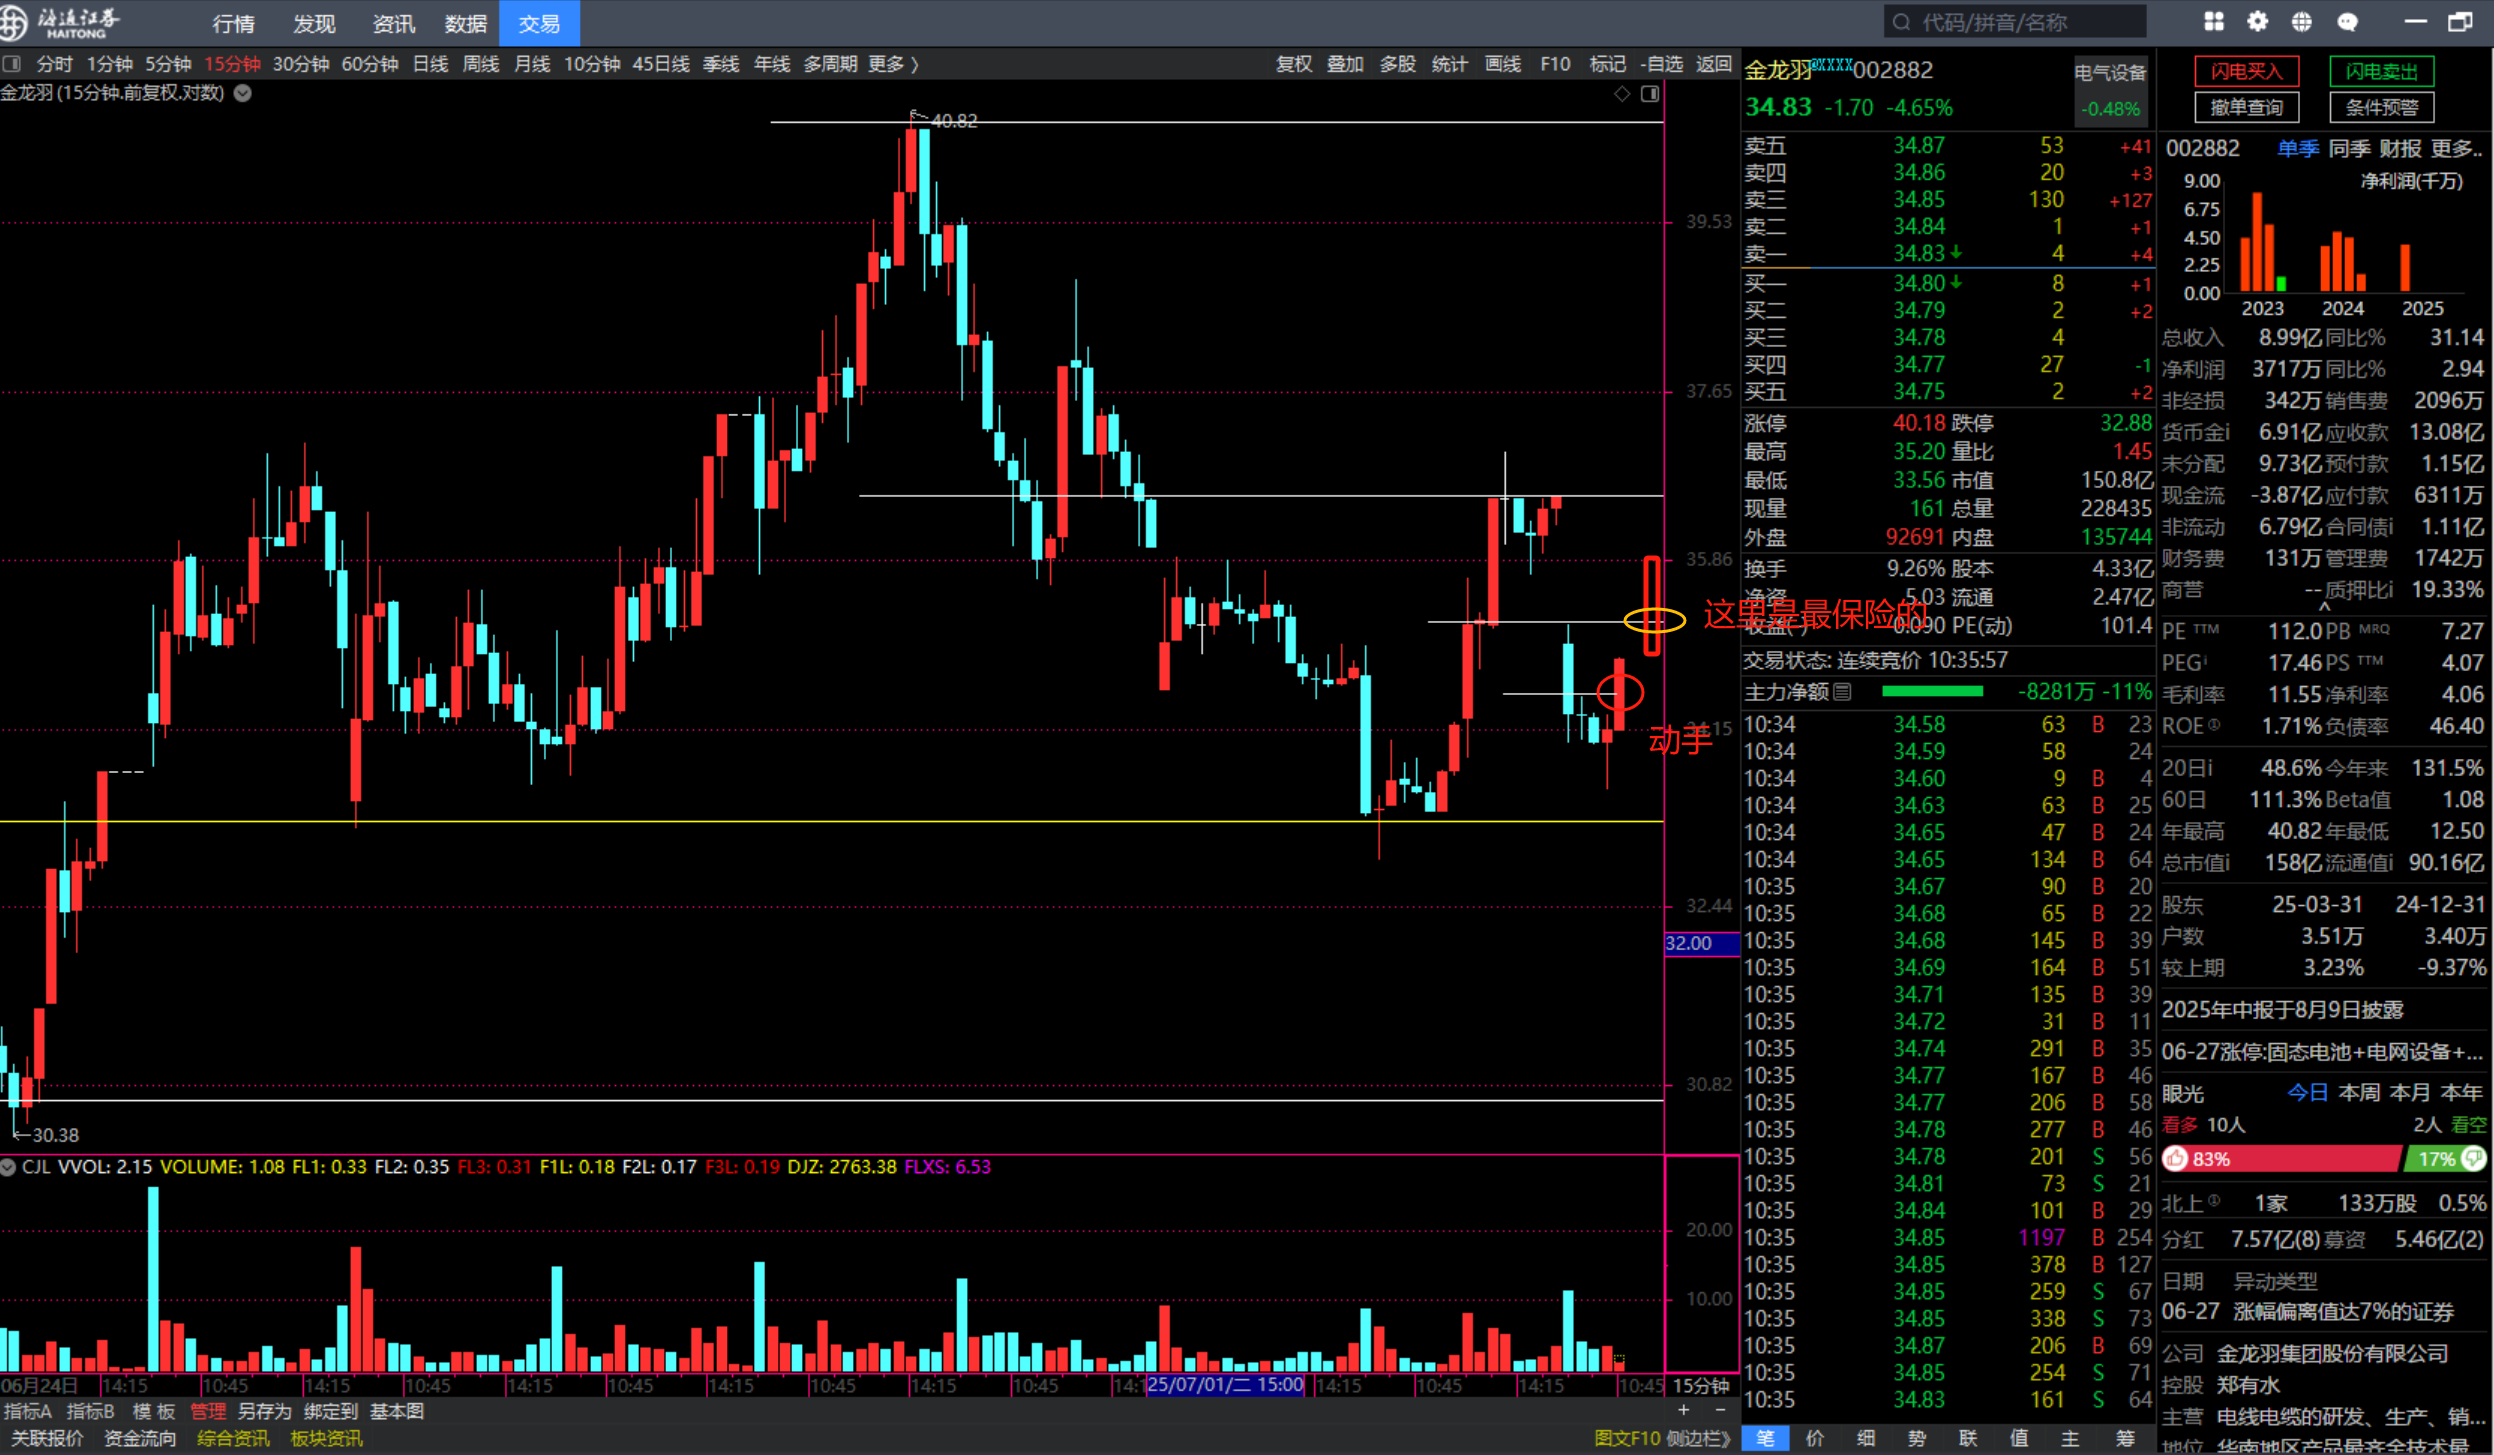This screenshot has height=1455, width=2494.
Task: Select 单季 single quarter option
Action: click(x=2298, y=149)
